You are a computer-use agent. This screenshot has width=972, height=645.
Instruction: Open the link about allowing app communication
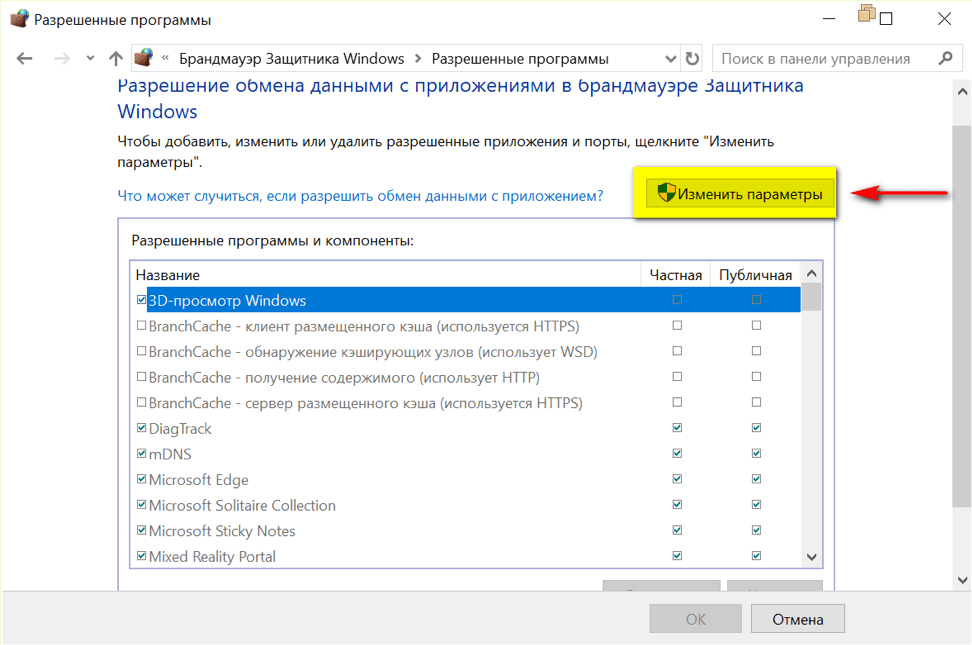point(360,196)
